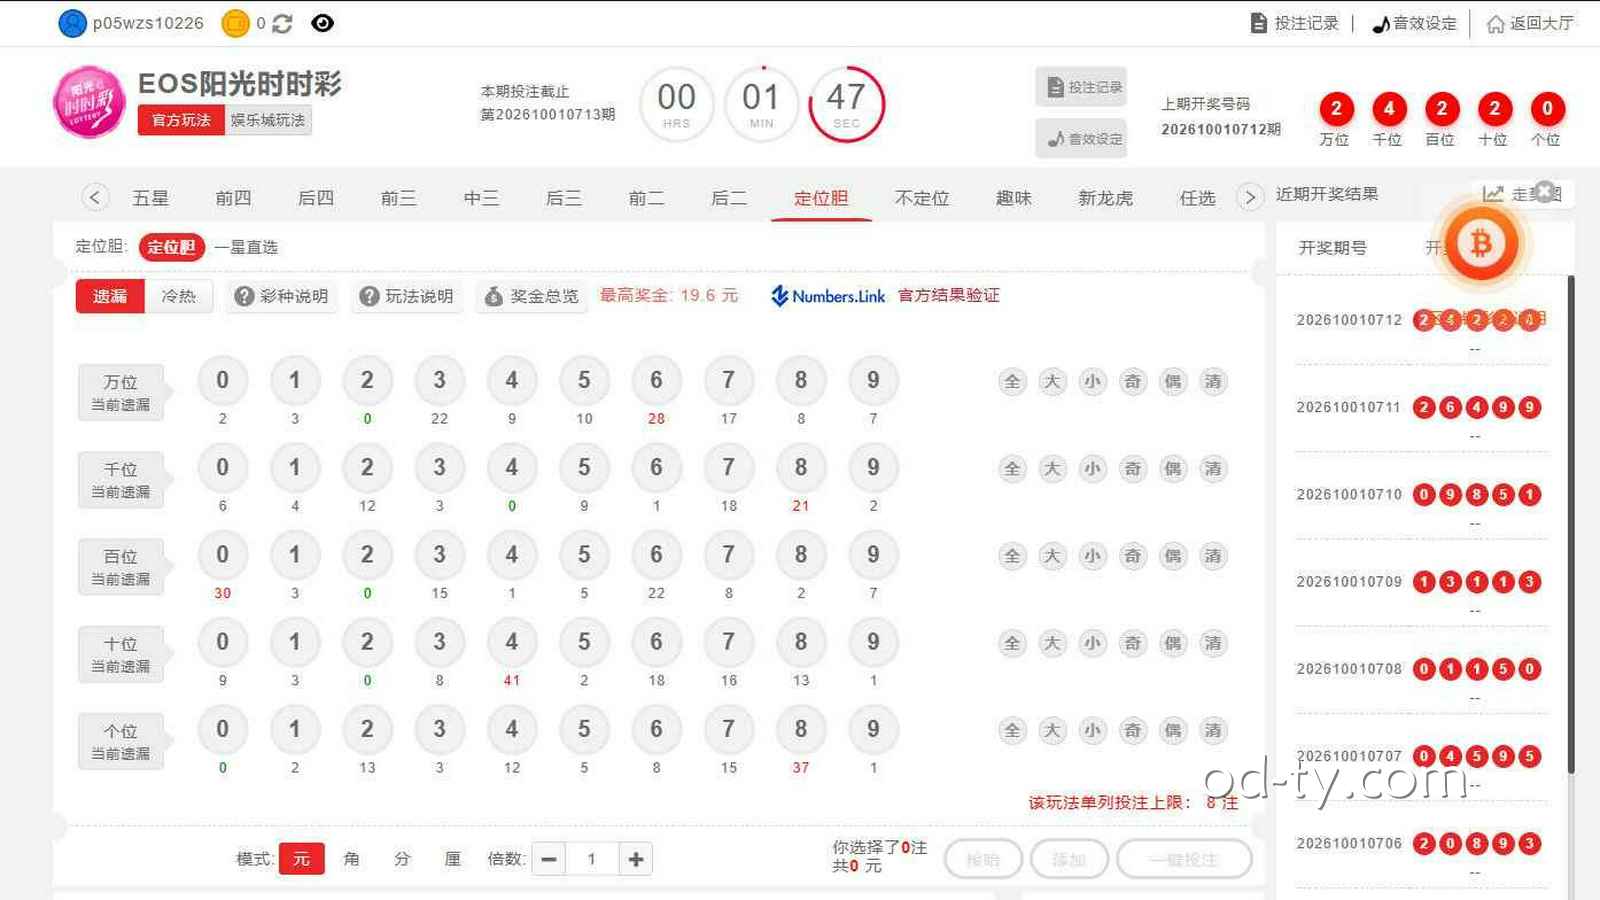Select the 定位胆 red pill option

click(x=172, y=247)
